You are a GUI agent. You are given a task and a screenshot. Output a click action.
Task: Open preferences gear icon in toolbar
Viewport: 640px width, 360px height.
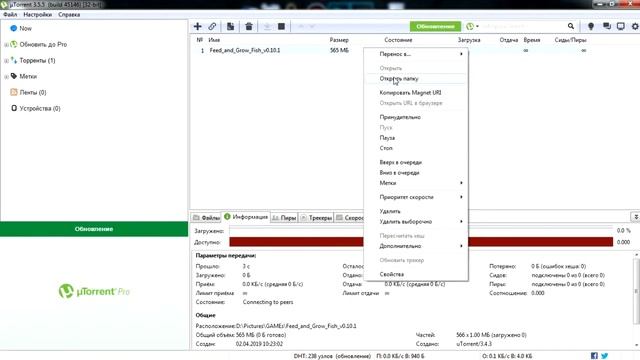635,26
